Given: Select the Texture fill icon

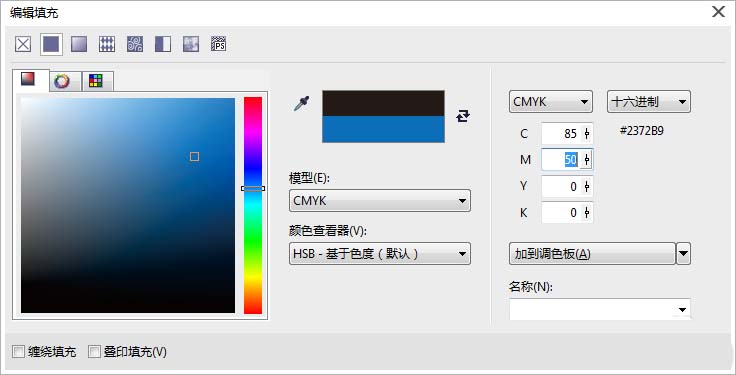Looking at the screenshot, I should 191,45.
